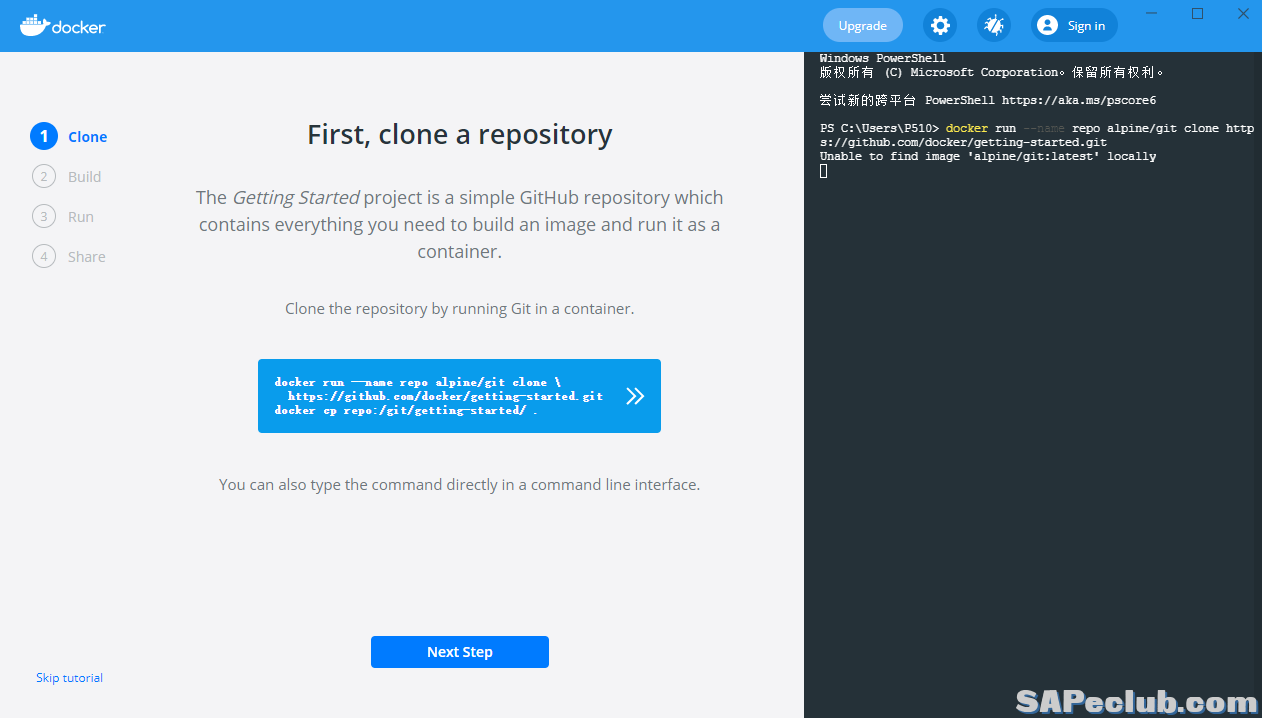Click the Sign in button
Image resolution: width=1262 pixels, height=718 pixels.
pos(1085,26)
